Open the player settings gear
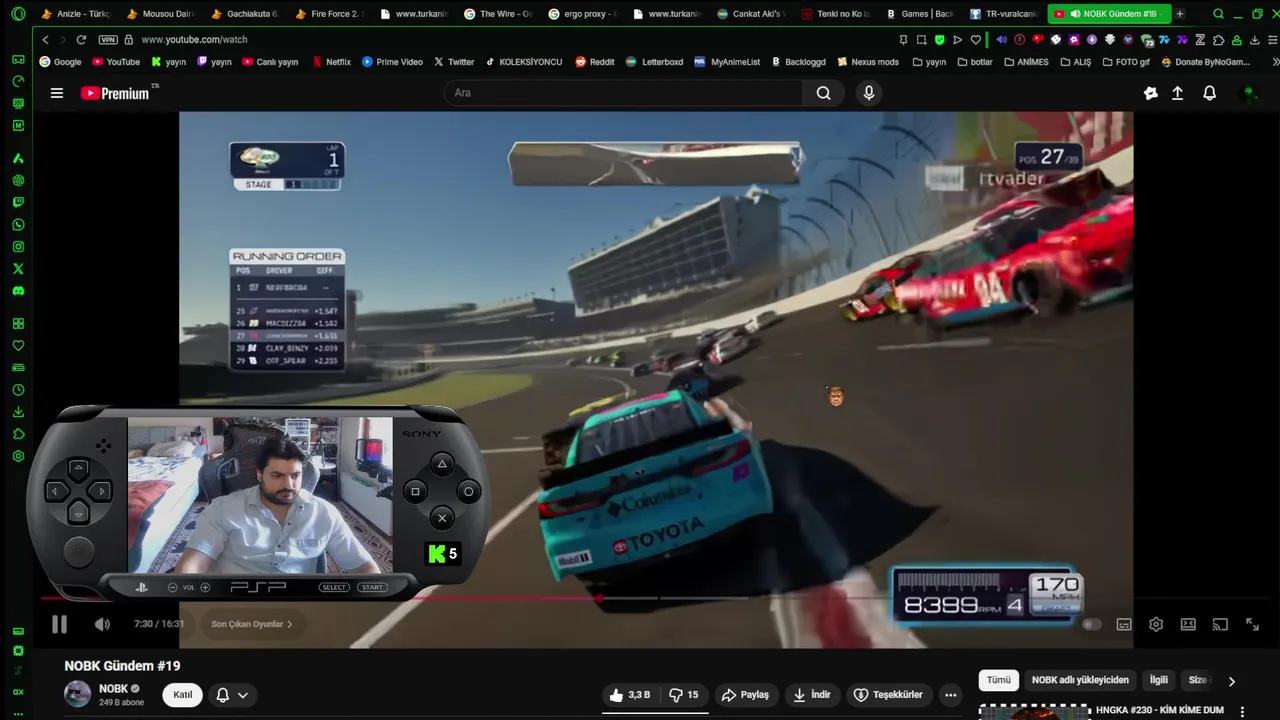This screenshot has height=720, width=1280. (1156, 624)
